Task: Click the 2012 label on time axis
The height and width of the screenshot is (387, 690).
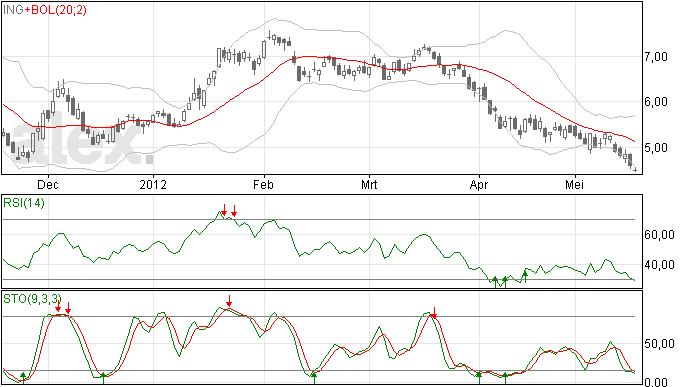Action: 153,184
